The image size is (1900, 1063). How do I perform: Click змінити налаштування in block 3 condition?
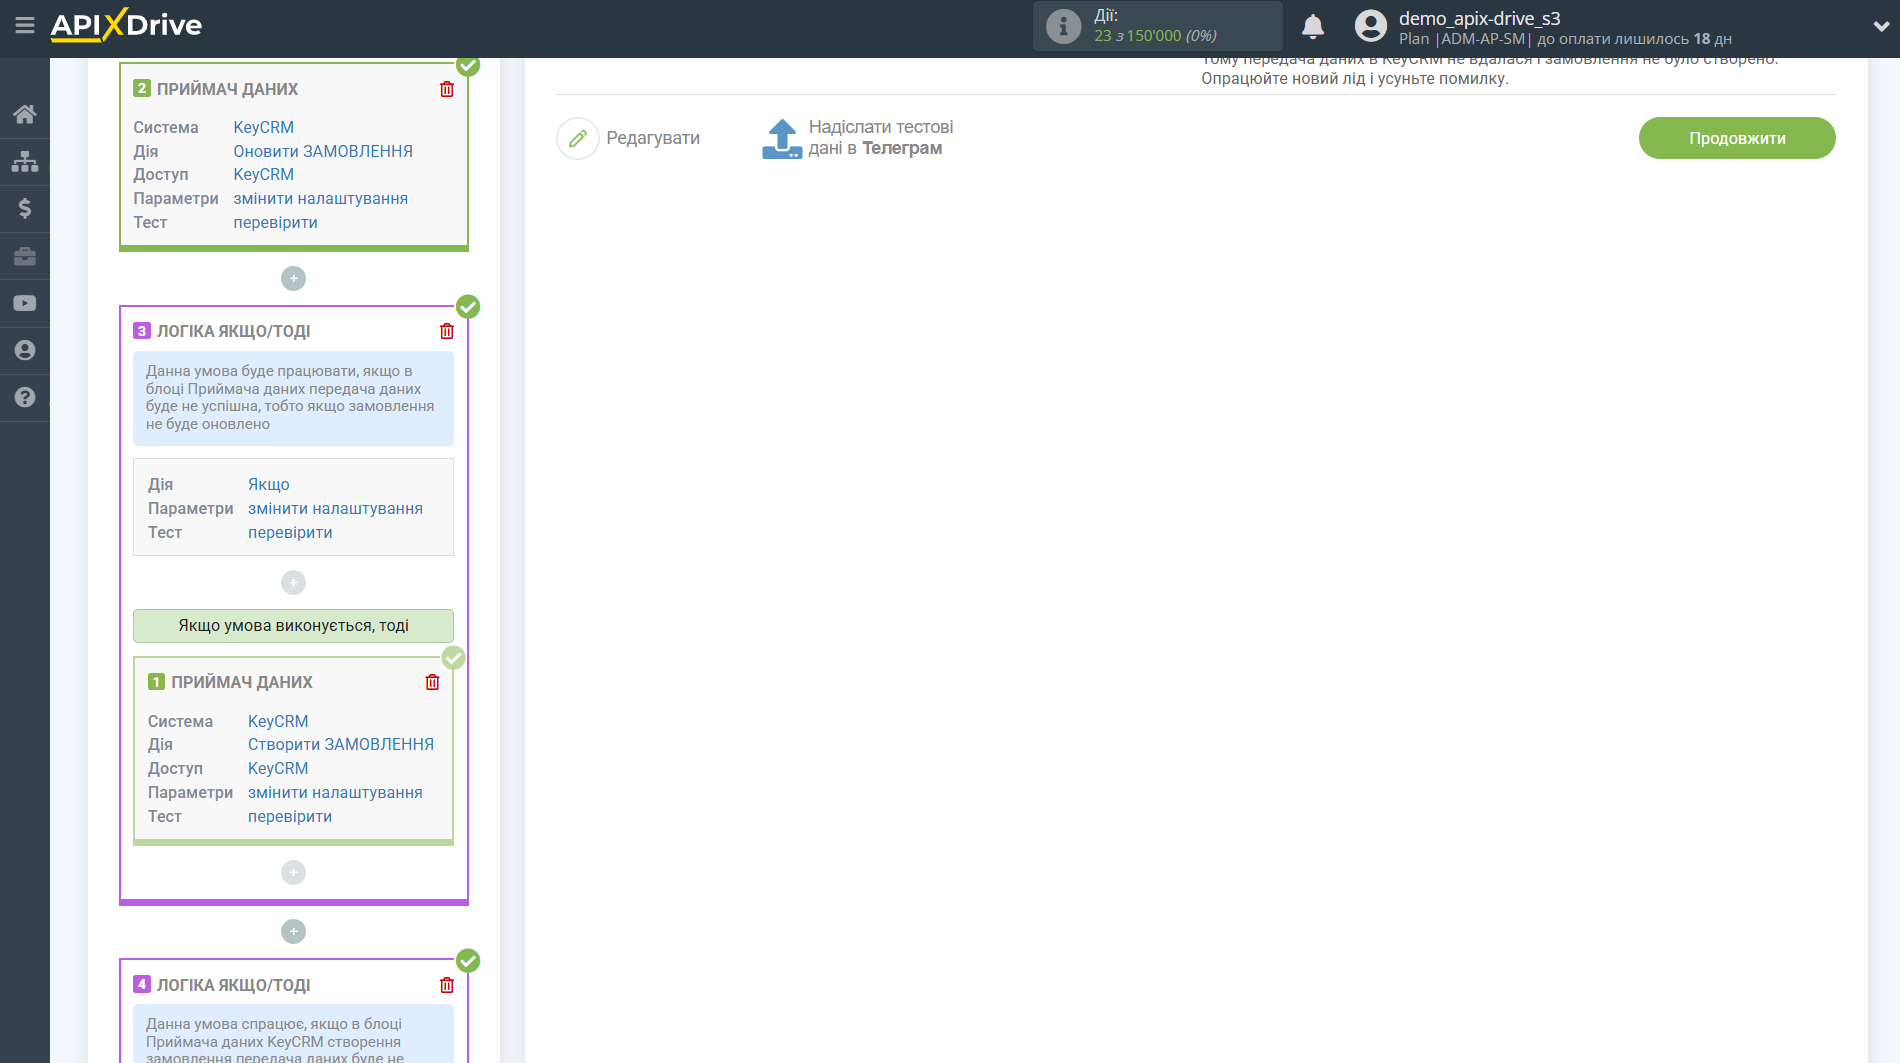pyautogui.click(x=335, y=508)
